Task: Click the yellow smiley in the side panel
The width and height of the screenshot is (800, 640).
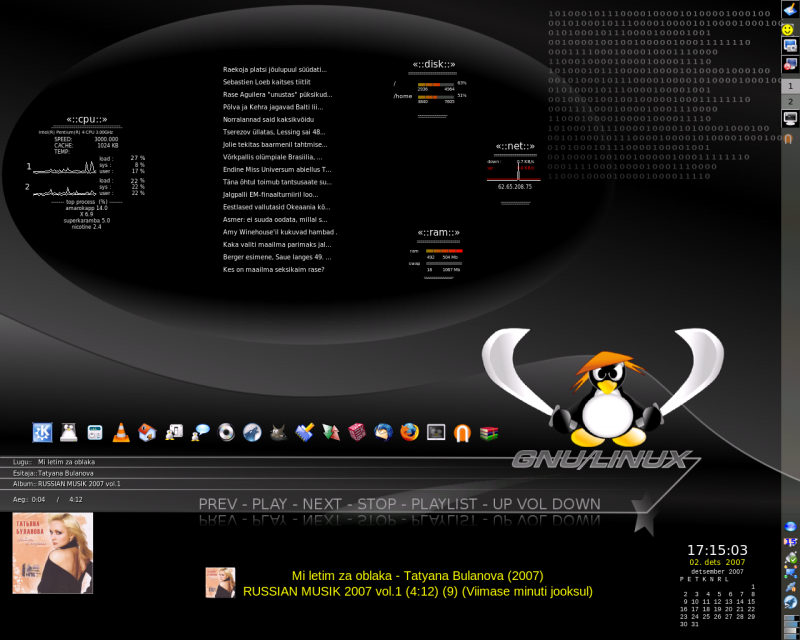Action: coord(788,30)
